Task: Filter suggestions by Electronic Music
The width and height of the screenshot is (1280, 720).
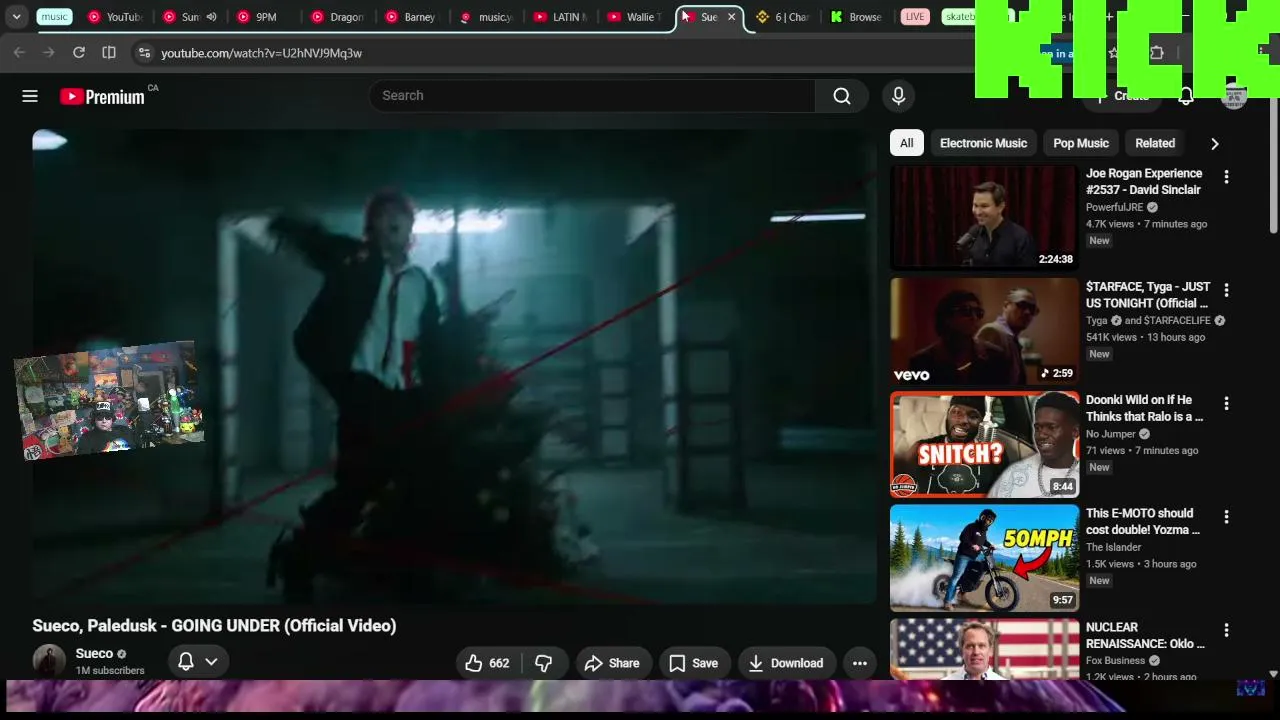Action: (x=983, y=143)
